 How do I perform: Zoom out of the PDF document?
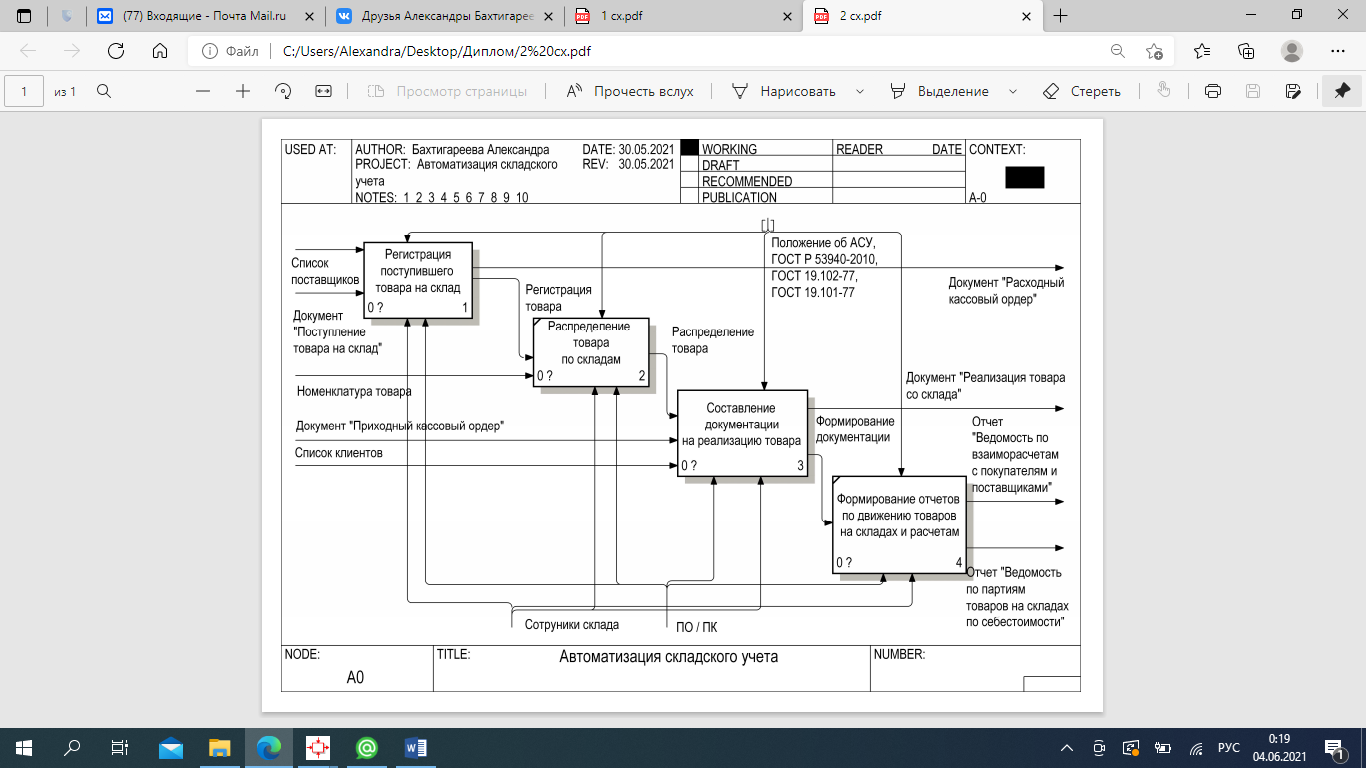203,91
